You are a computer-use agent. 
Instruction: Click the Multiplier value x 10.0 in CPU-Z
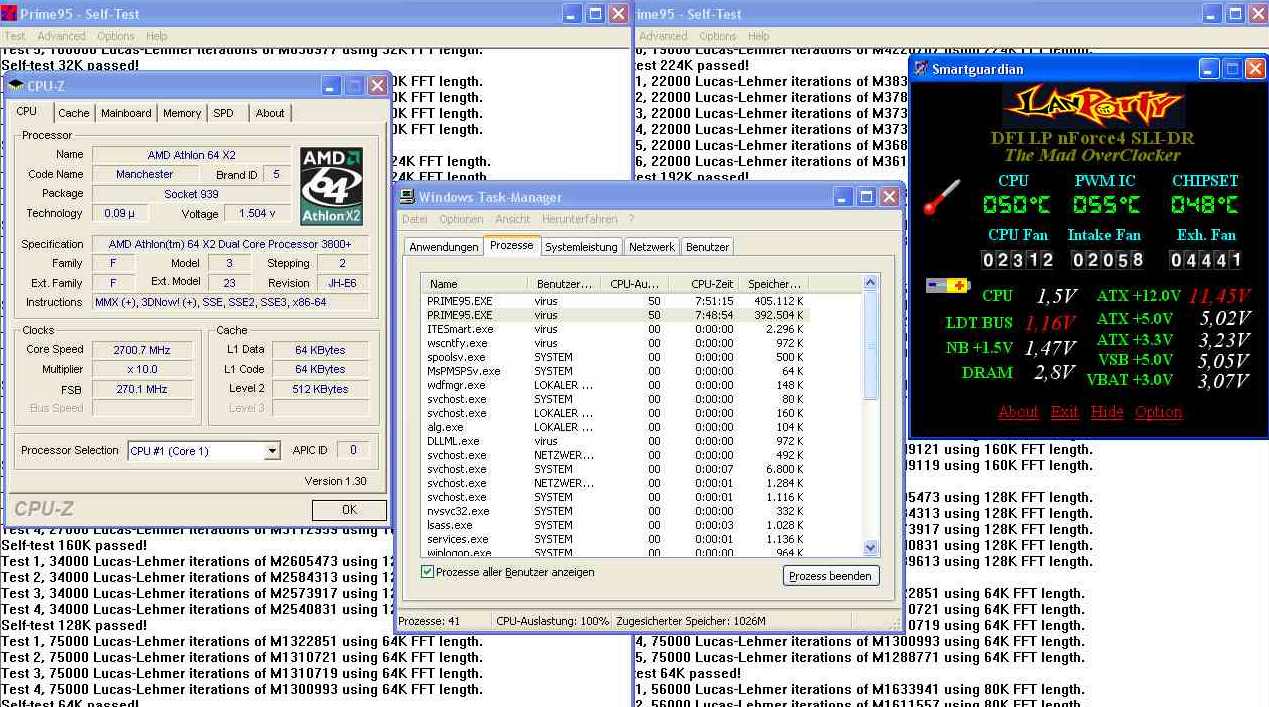(x=144, y=369)
